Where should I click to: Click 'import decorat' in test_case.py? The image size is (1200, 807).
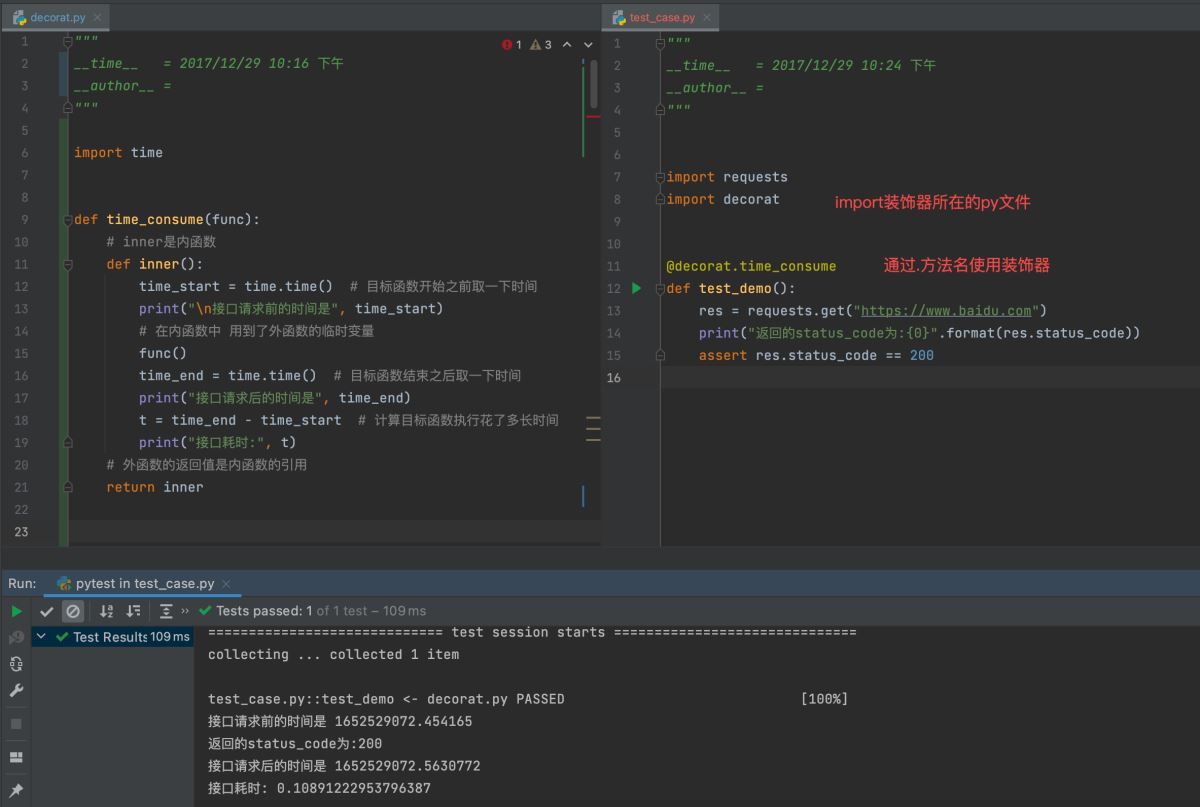click(x=723, y=199)
